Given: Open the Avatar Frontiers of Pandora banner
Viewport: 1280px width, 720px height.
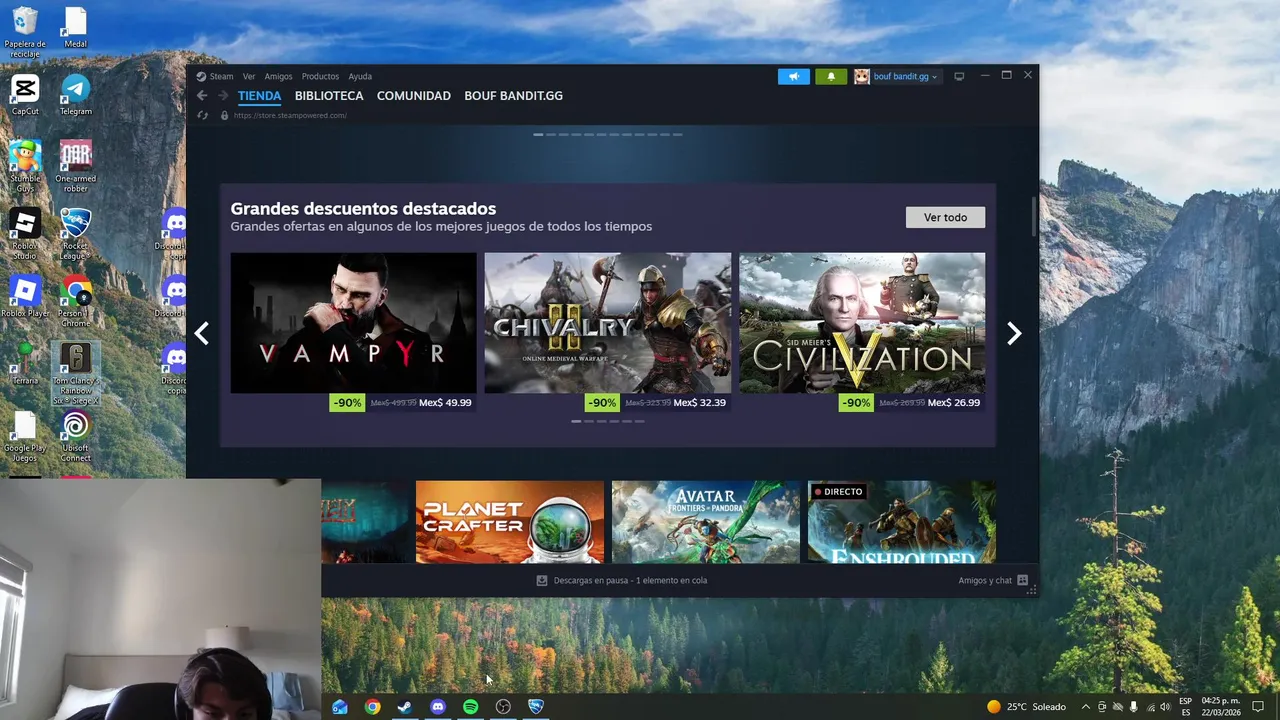Looking at the screenshot, I should (x=706, y=522).
